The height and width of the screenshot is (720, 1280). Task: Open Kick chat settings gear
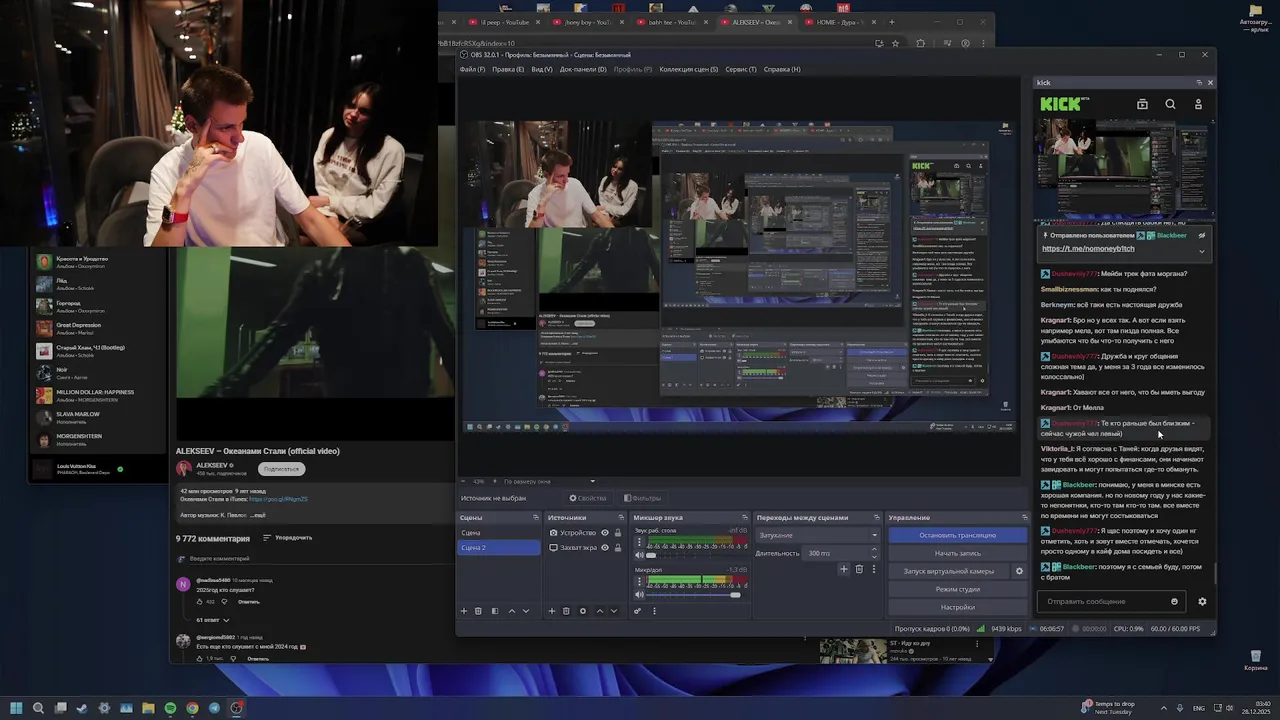click(x=1202, y=602)
